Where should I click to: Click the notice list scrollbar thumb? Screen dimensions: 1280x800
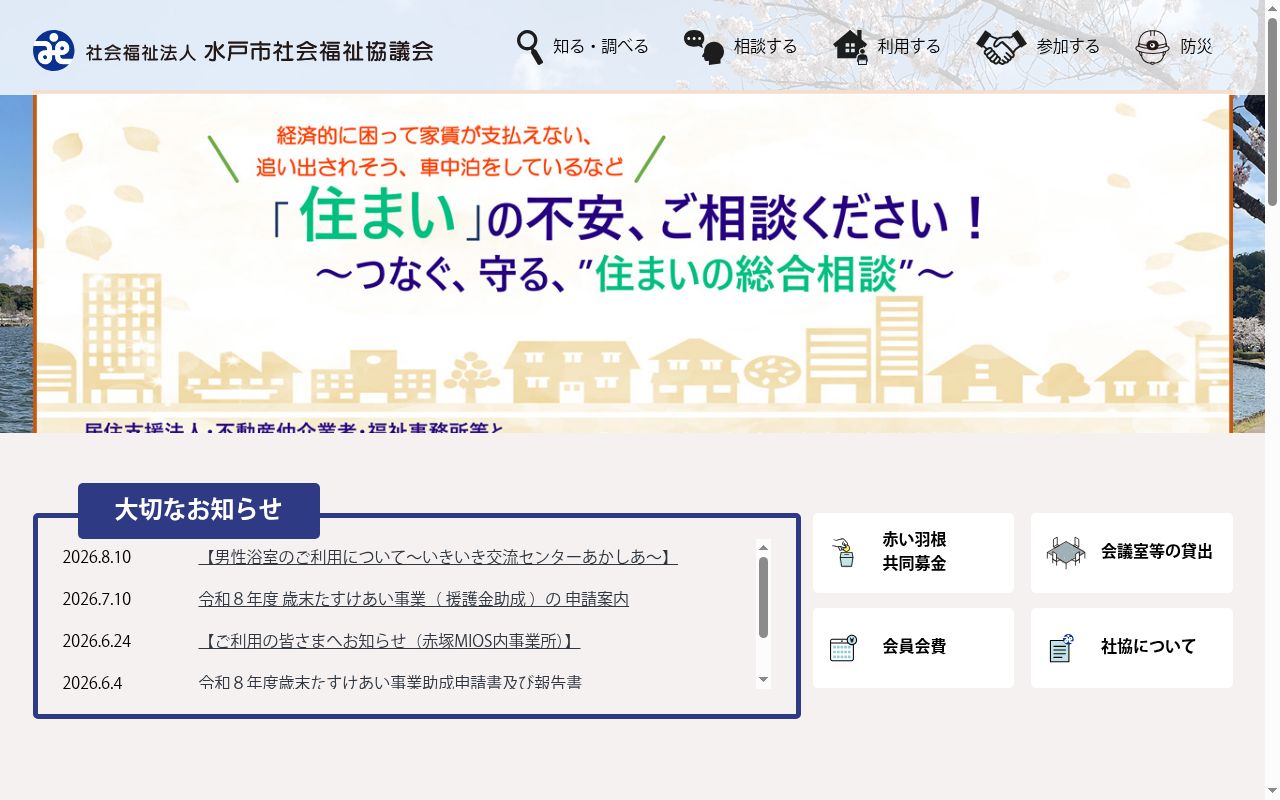coord(763,597)
